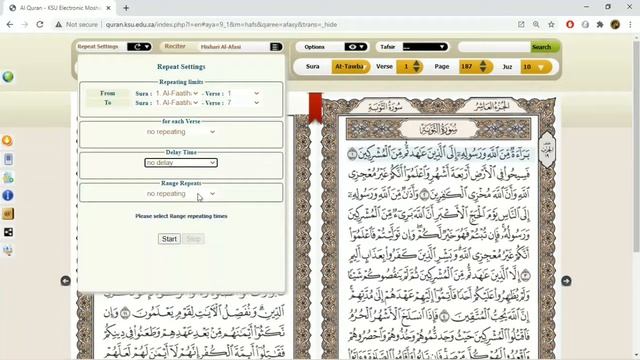The height and width of the screenshot is (360, 640).
Task: Open the To Sura dropdown
Action: (x=177, y=103)
